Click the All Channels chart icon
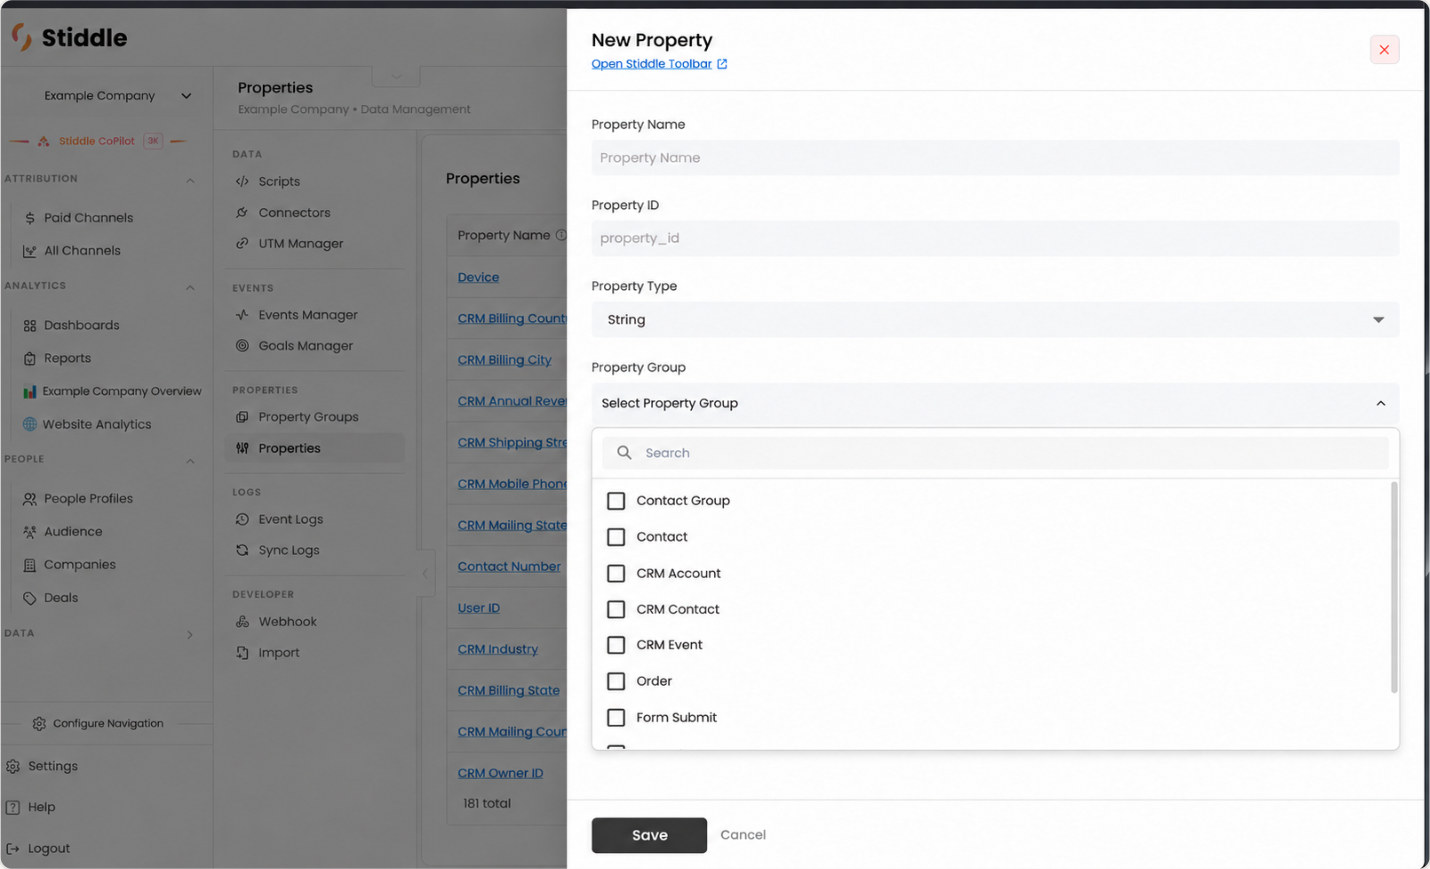This screenshot has width=1430, height=869. [x=30, y=251]
